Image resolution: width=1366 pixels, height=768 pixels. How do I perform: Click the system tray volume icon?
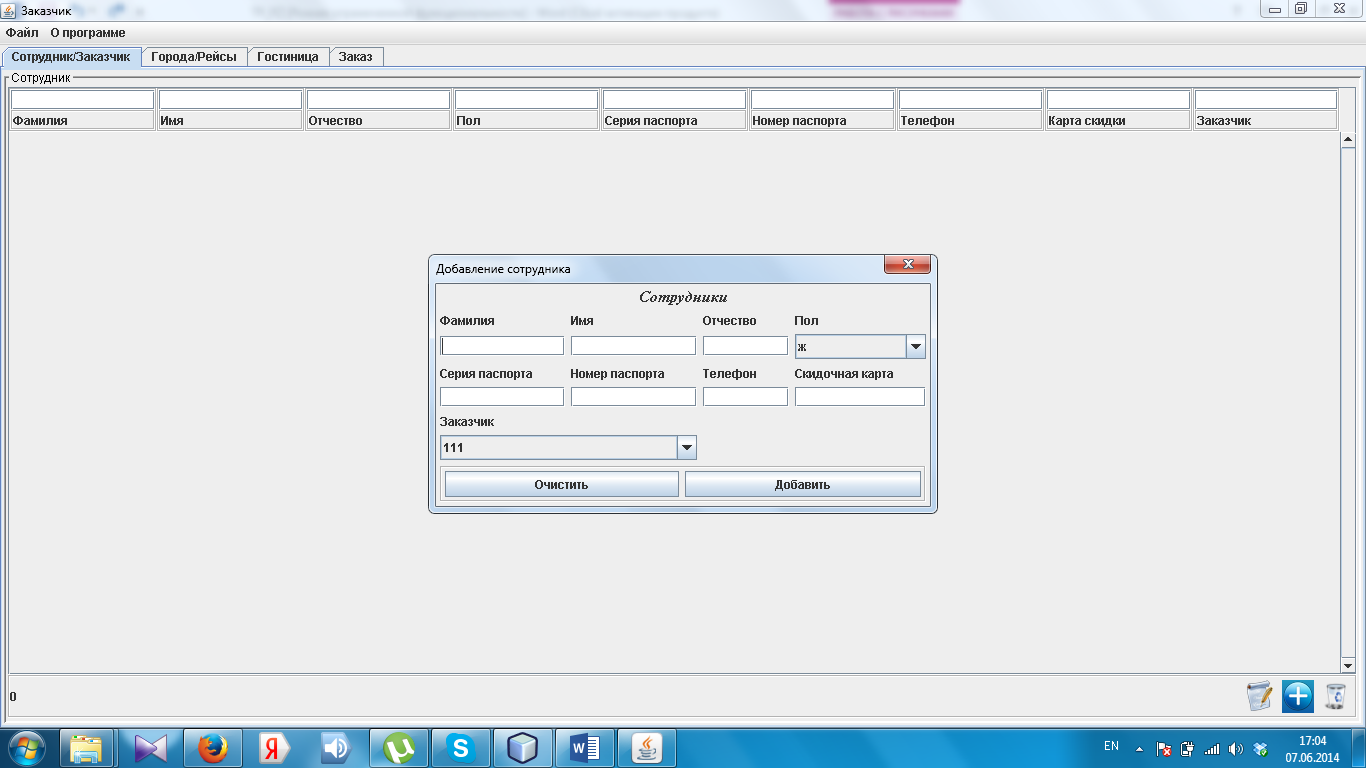pos(1236,749)
